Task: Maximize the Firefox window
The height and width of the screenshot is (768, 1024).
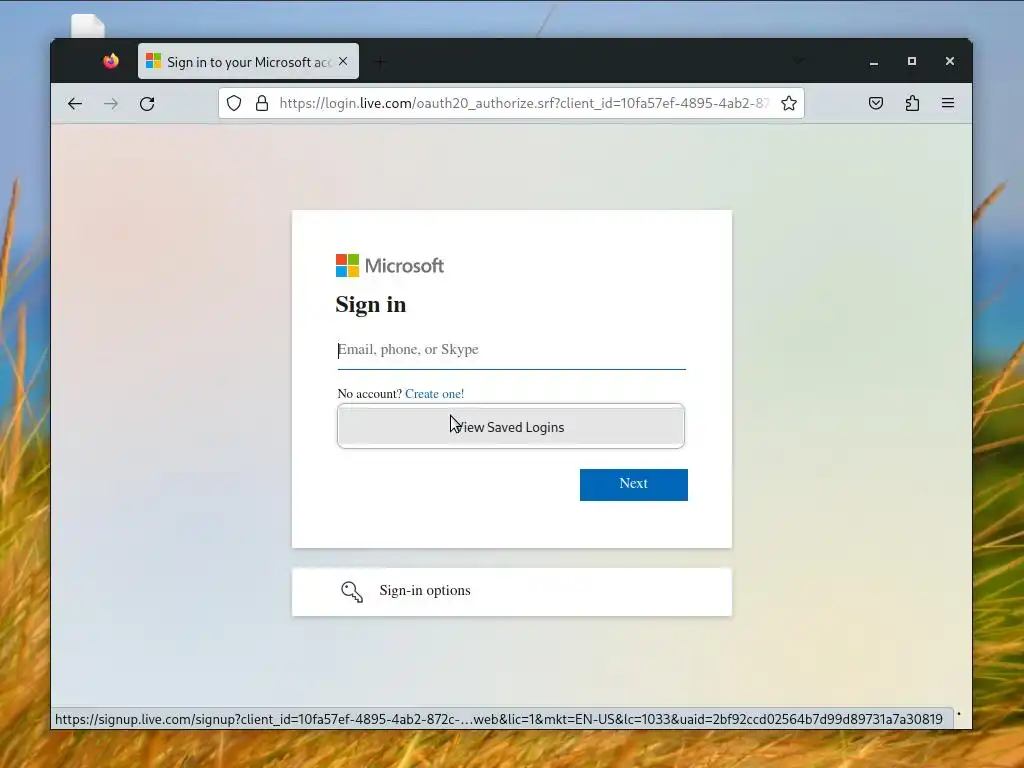Action: point(912,61)
